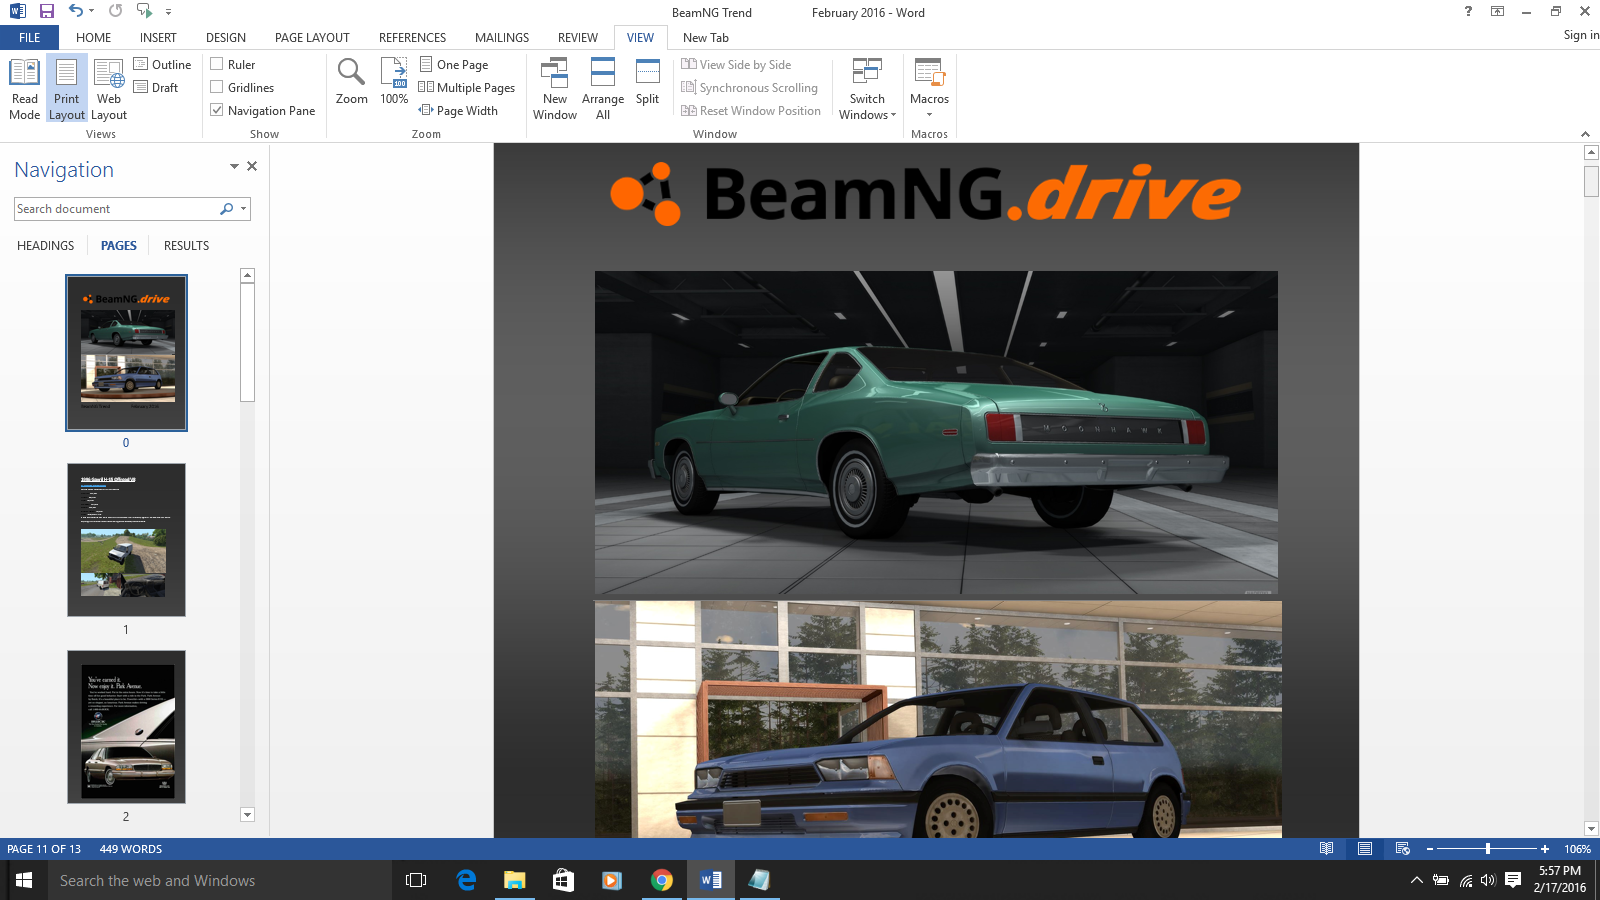
Task: Show One Page zoom
Action: [454, 65]
